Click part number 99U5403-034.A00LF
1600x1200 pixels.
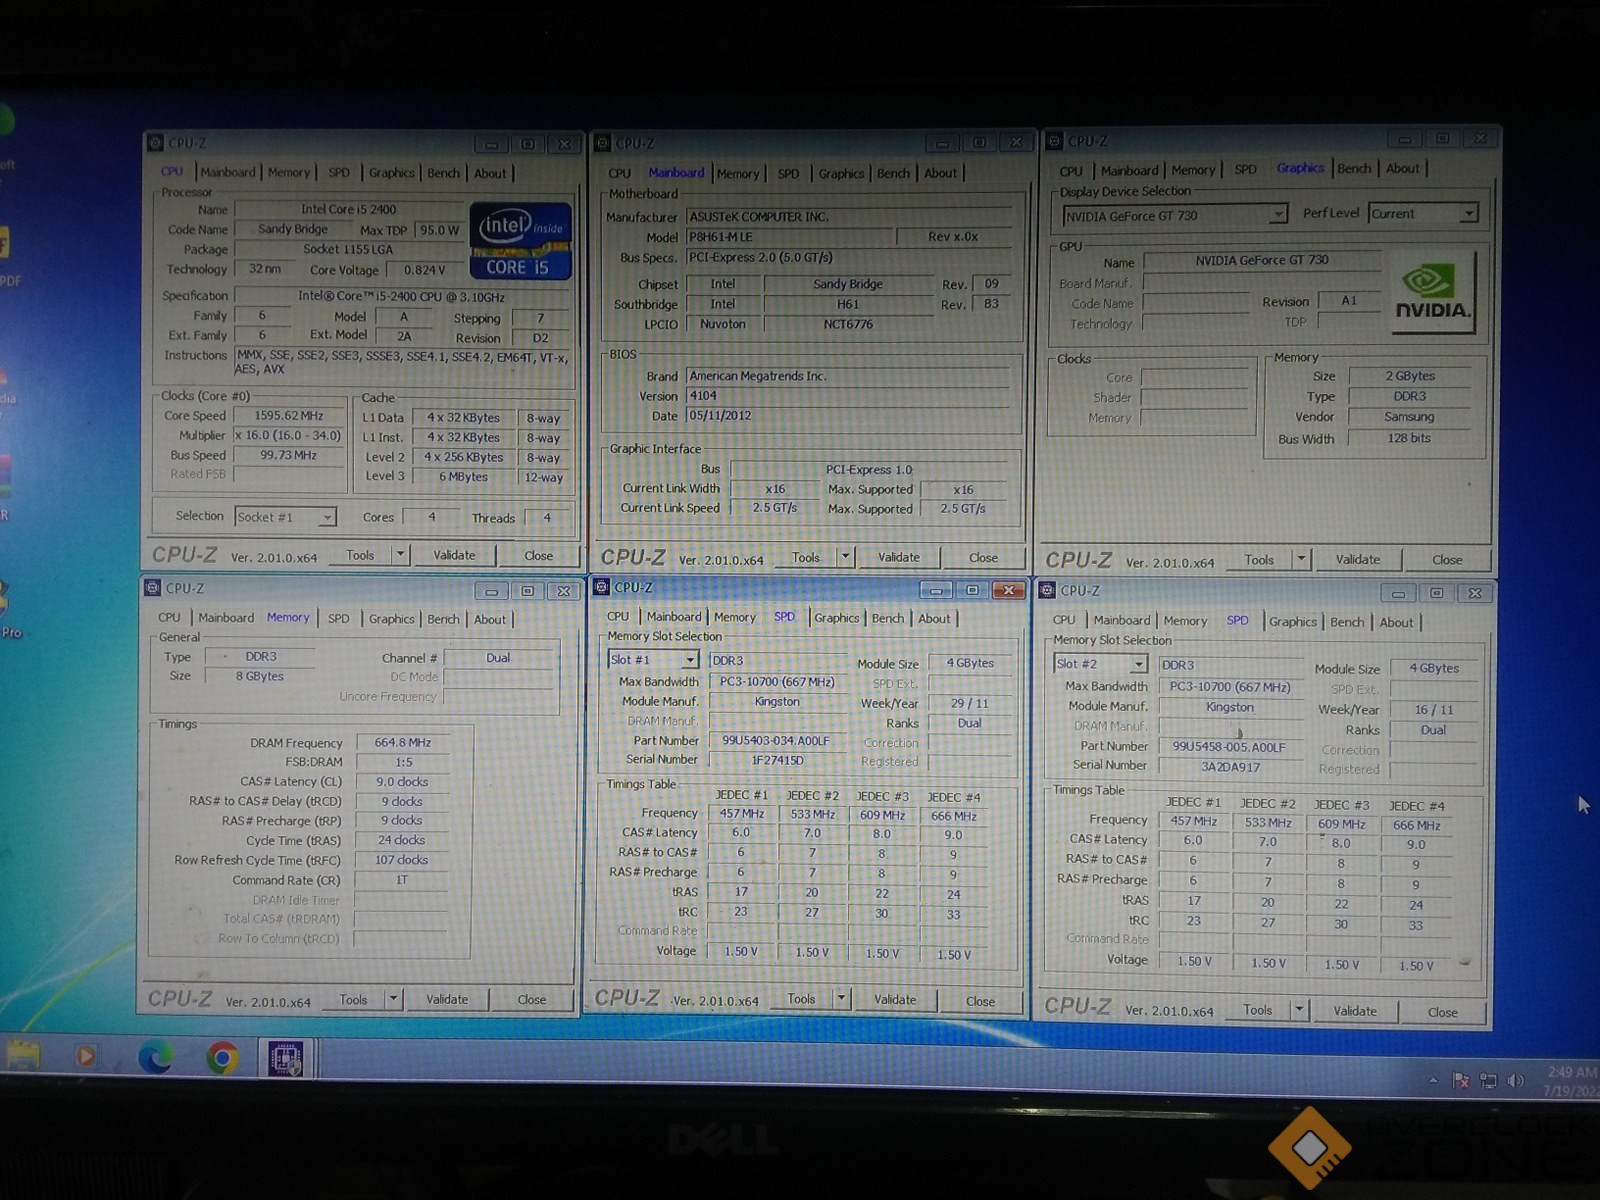pyautogui.click(x=776, y=740)
